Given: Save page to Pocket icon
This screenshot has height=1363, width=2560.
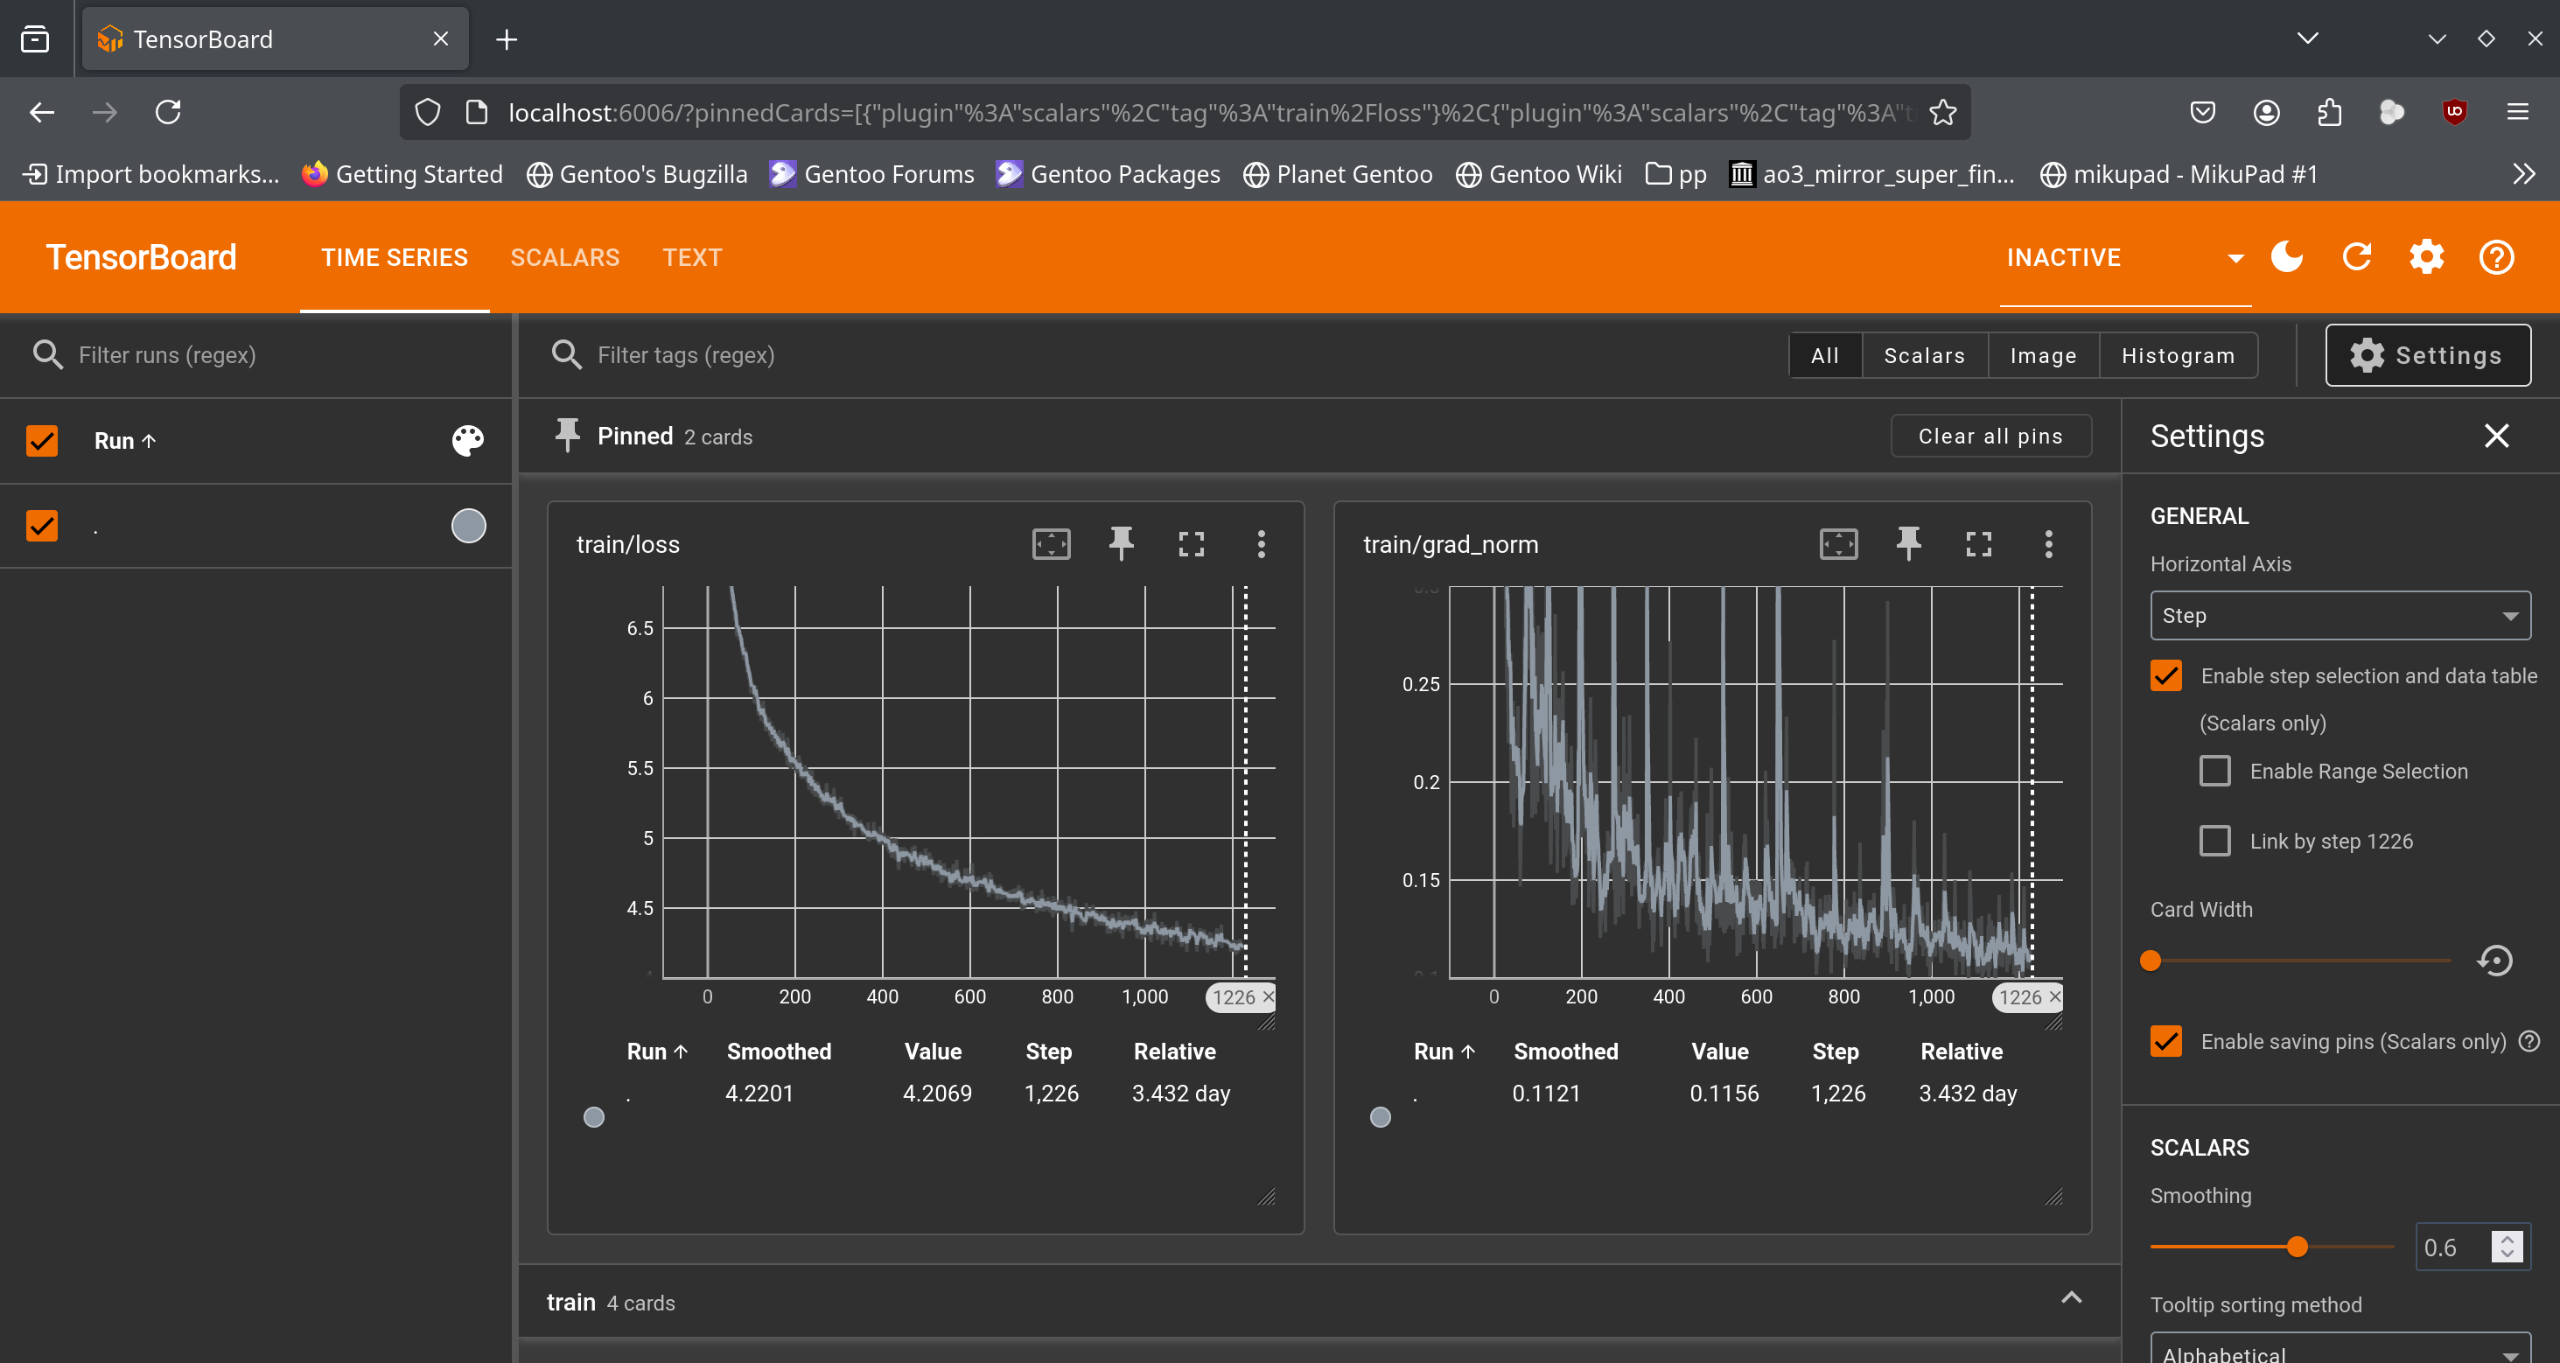Looking at the screenshot, I should click(2203, 112).
